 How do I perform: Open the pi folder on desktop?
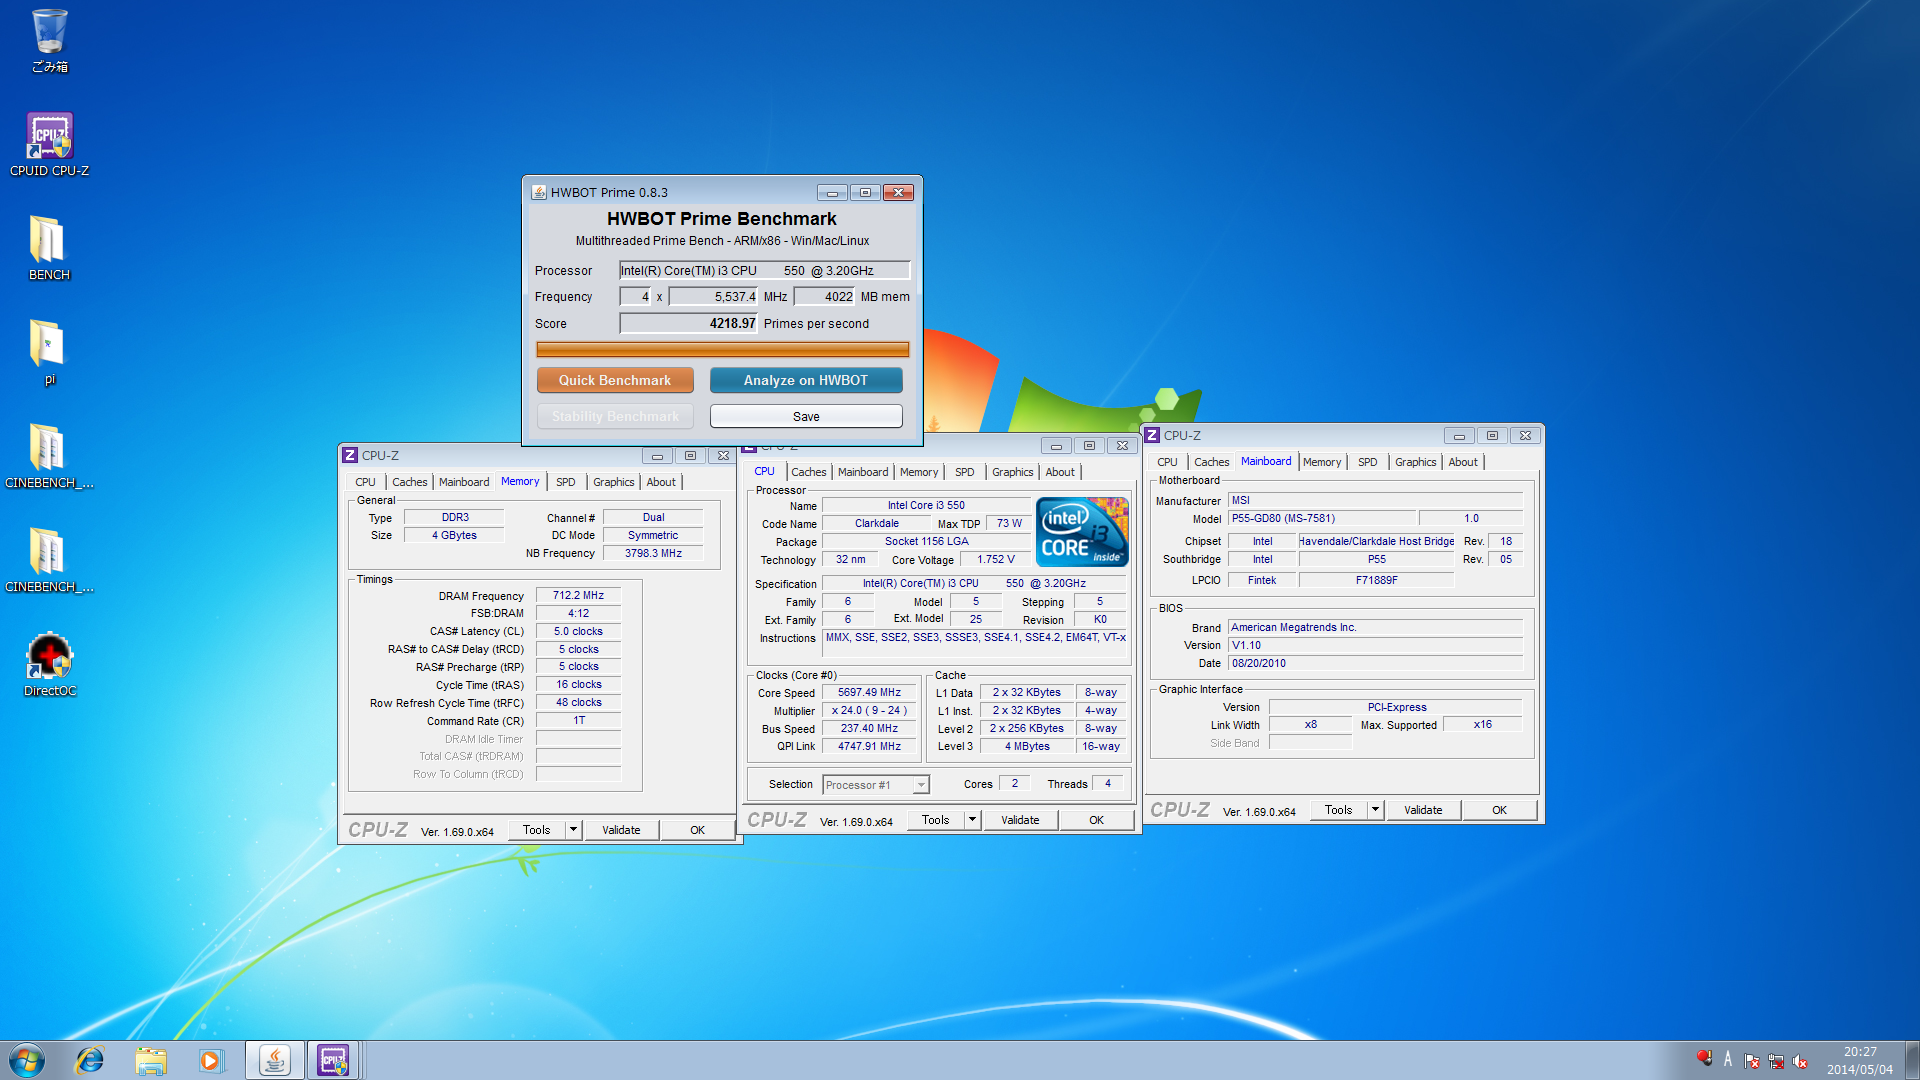(x=49, y=352)
